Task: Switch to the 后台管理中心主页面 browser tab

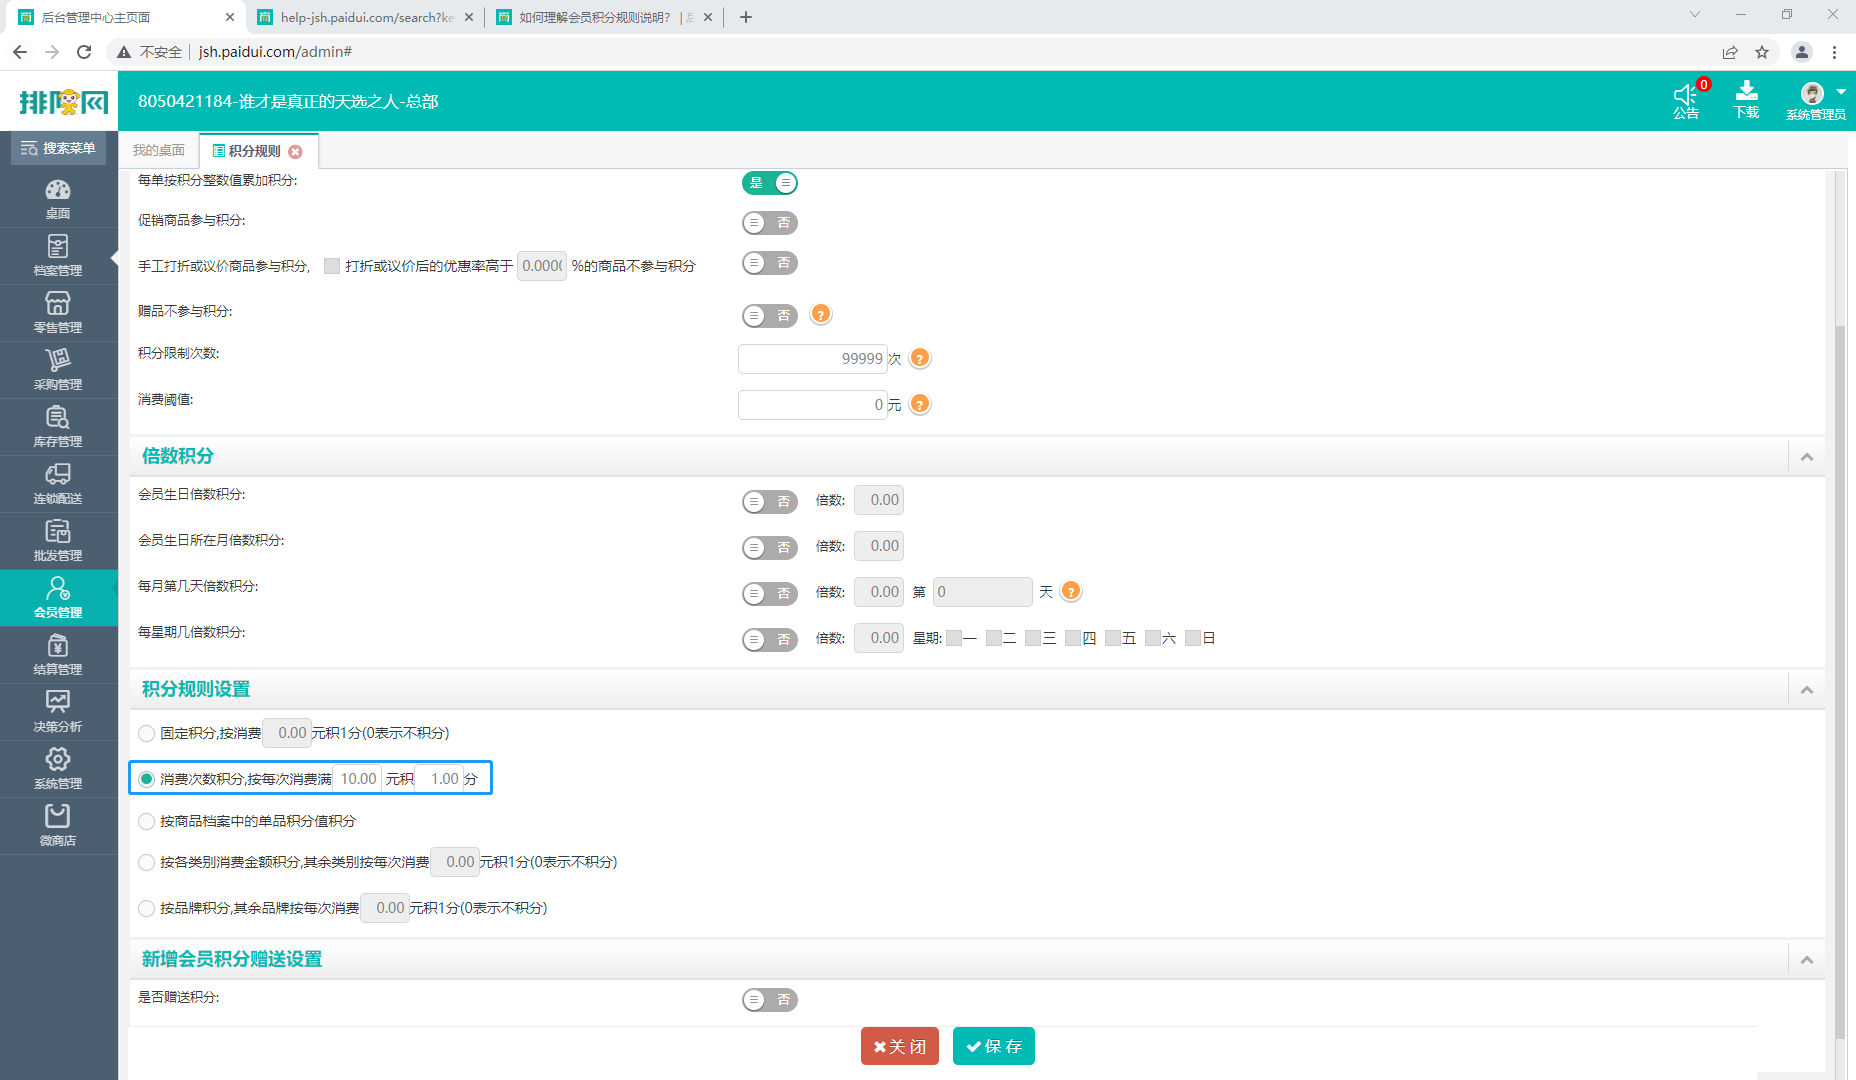Action: [x=126, y=17]
